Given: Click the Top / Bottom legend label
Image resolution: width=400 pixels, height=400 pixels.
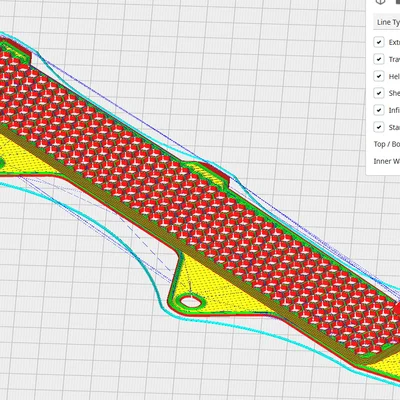Looking at the screenshot, I should tap(387, 144).
